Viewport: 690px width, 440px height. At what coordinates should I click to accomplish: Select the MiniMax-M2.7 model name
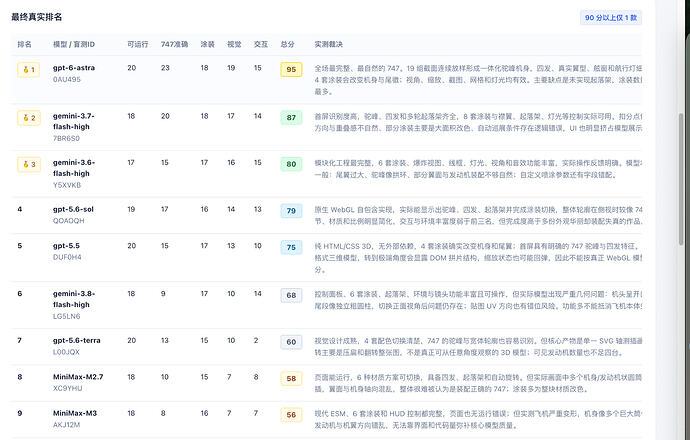78,377
